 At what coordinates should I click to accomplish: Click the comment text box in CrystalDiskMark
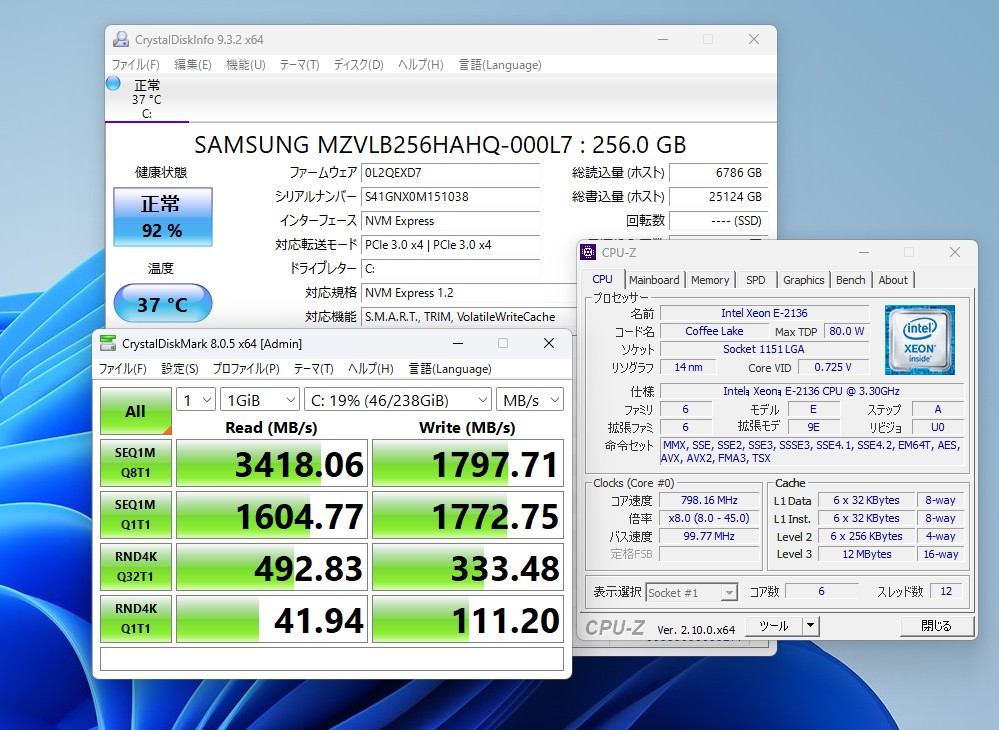pyautogui.click(x=332, y=659)
